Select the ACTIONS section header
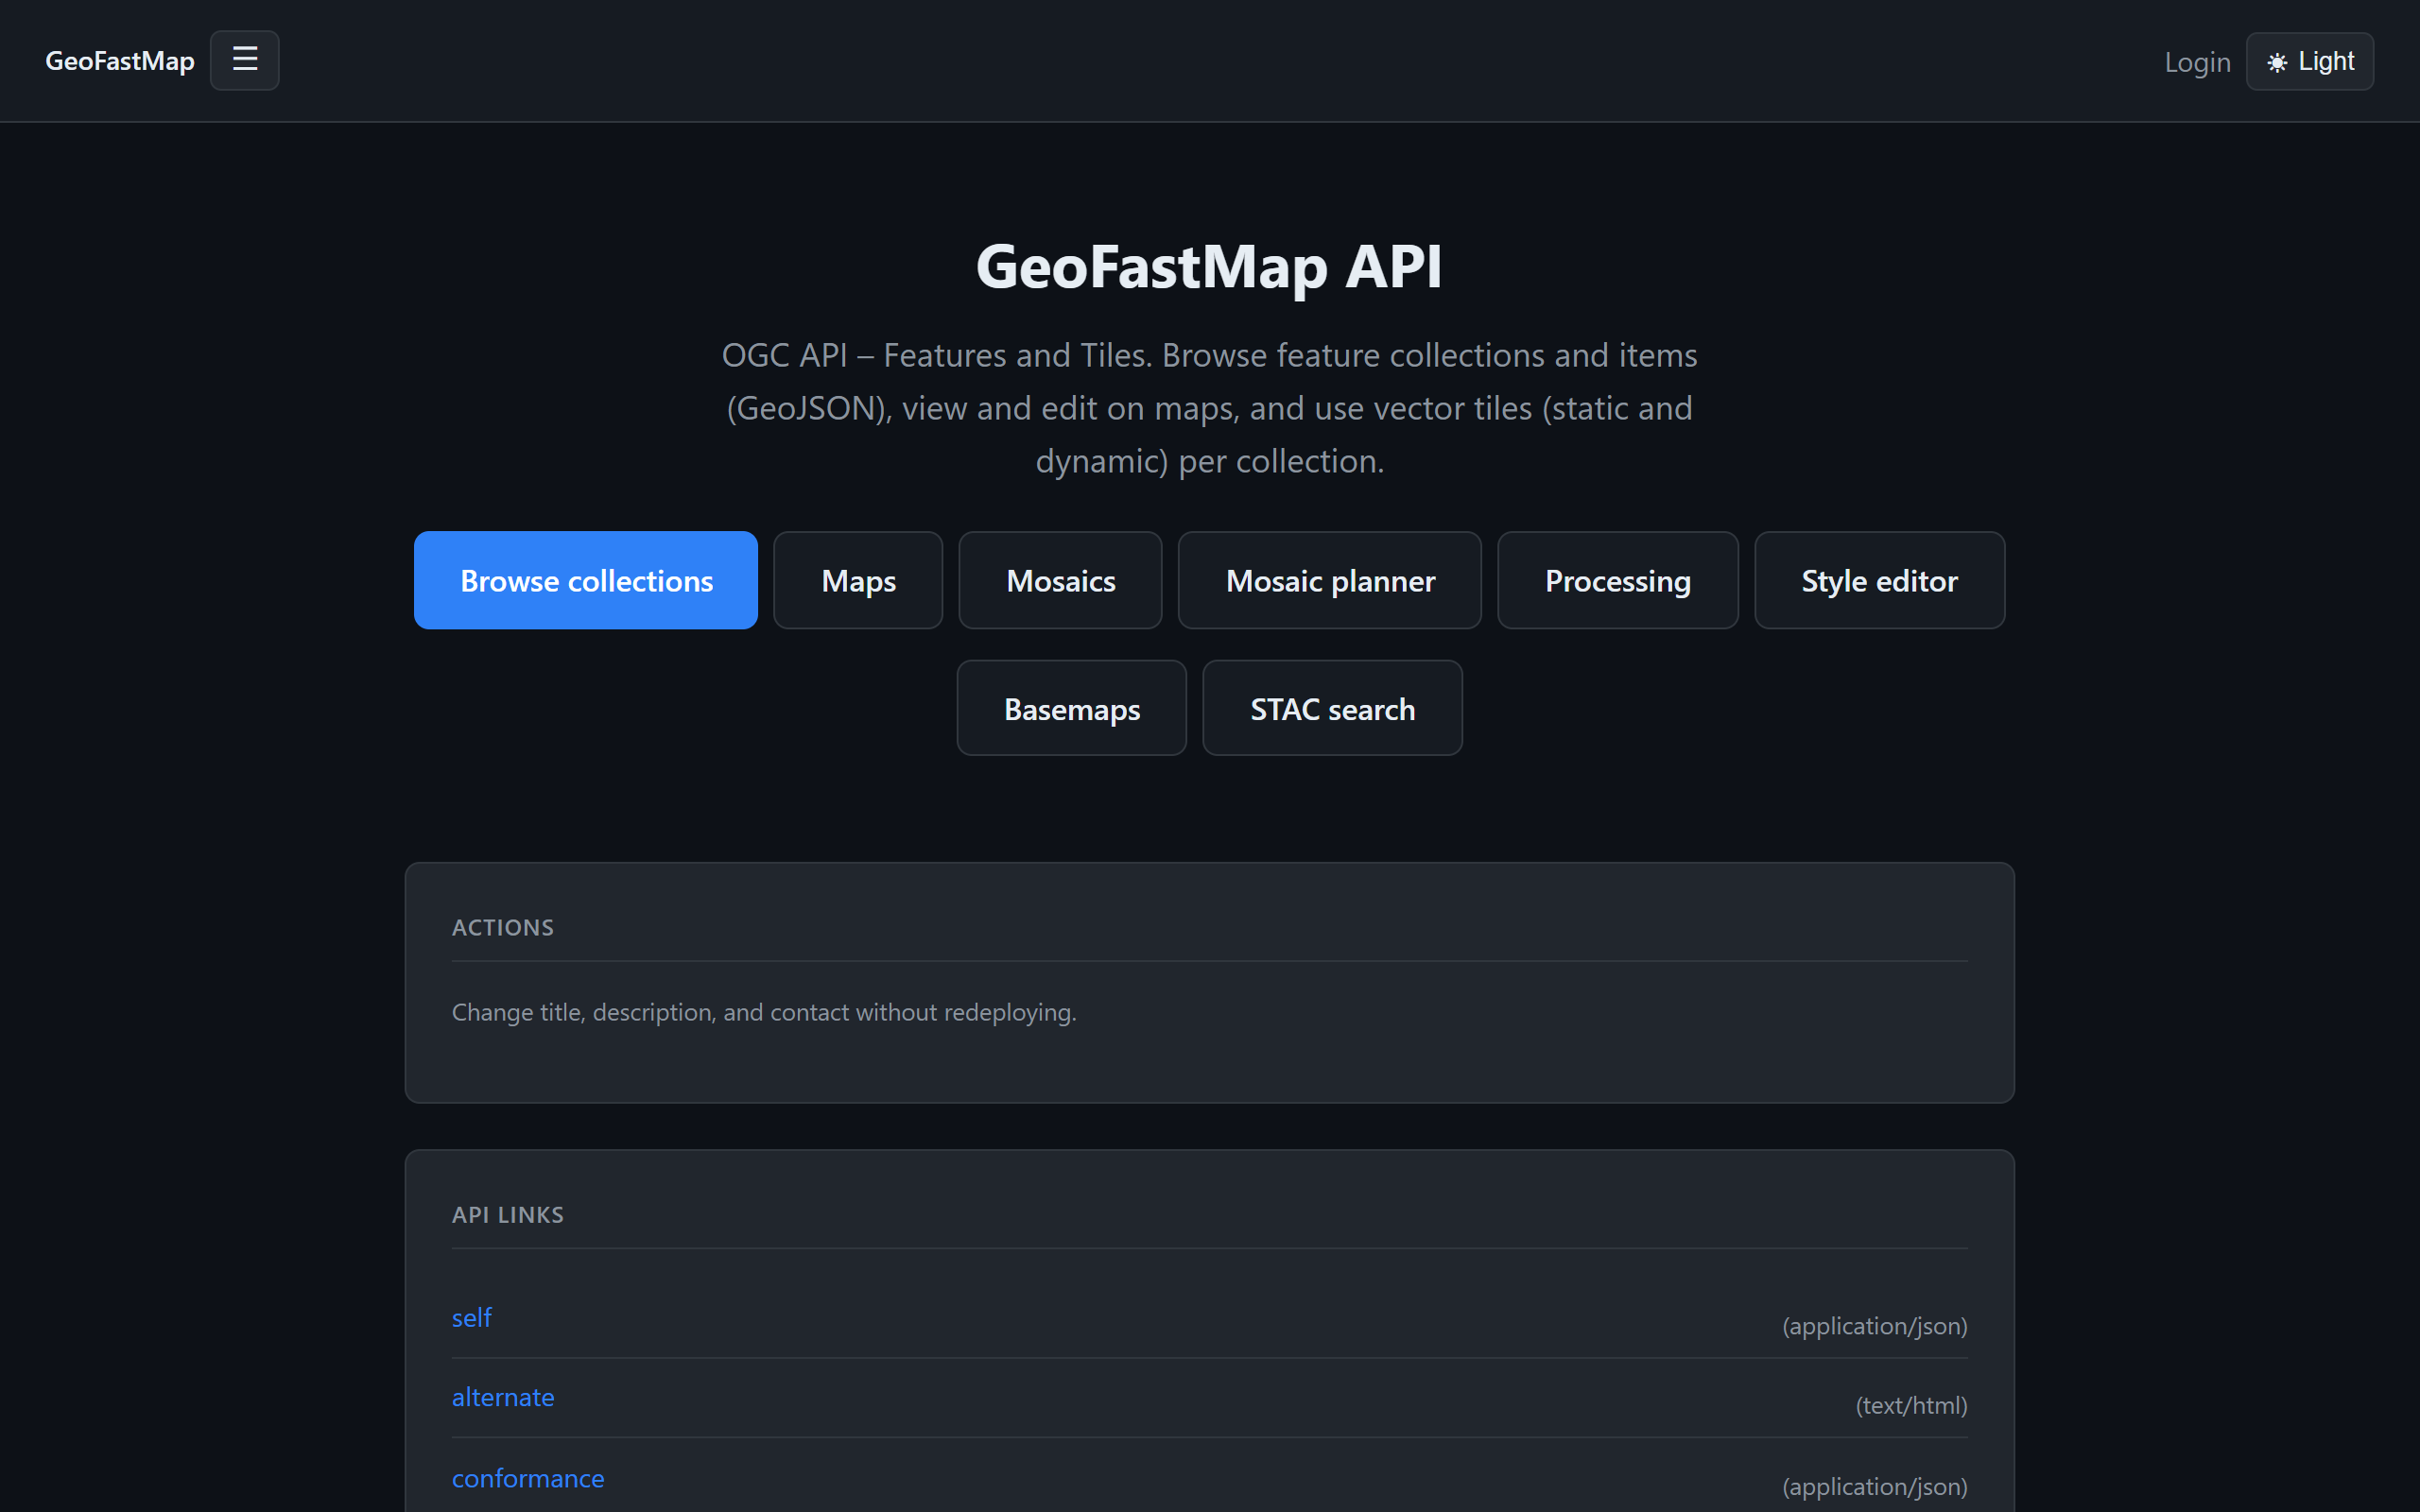Image resolution: width=2420 pixels, height=1512 pixels. click(502, 927)
